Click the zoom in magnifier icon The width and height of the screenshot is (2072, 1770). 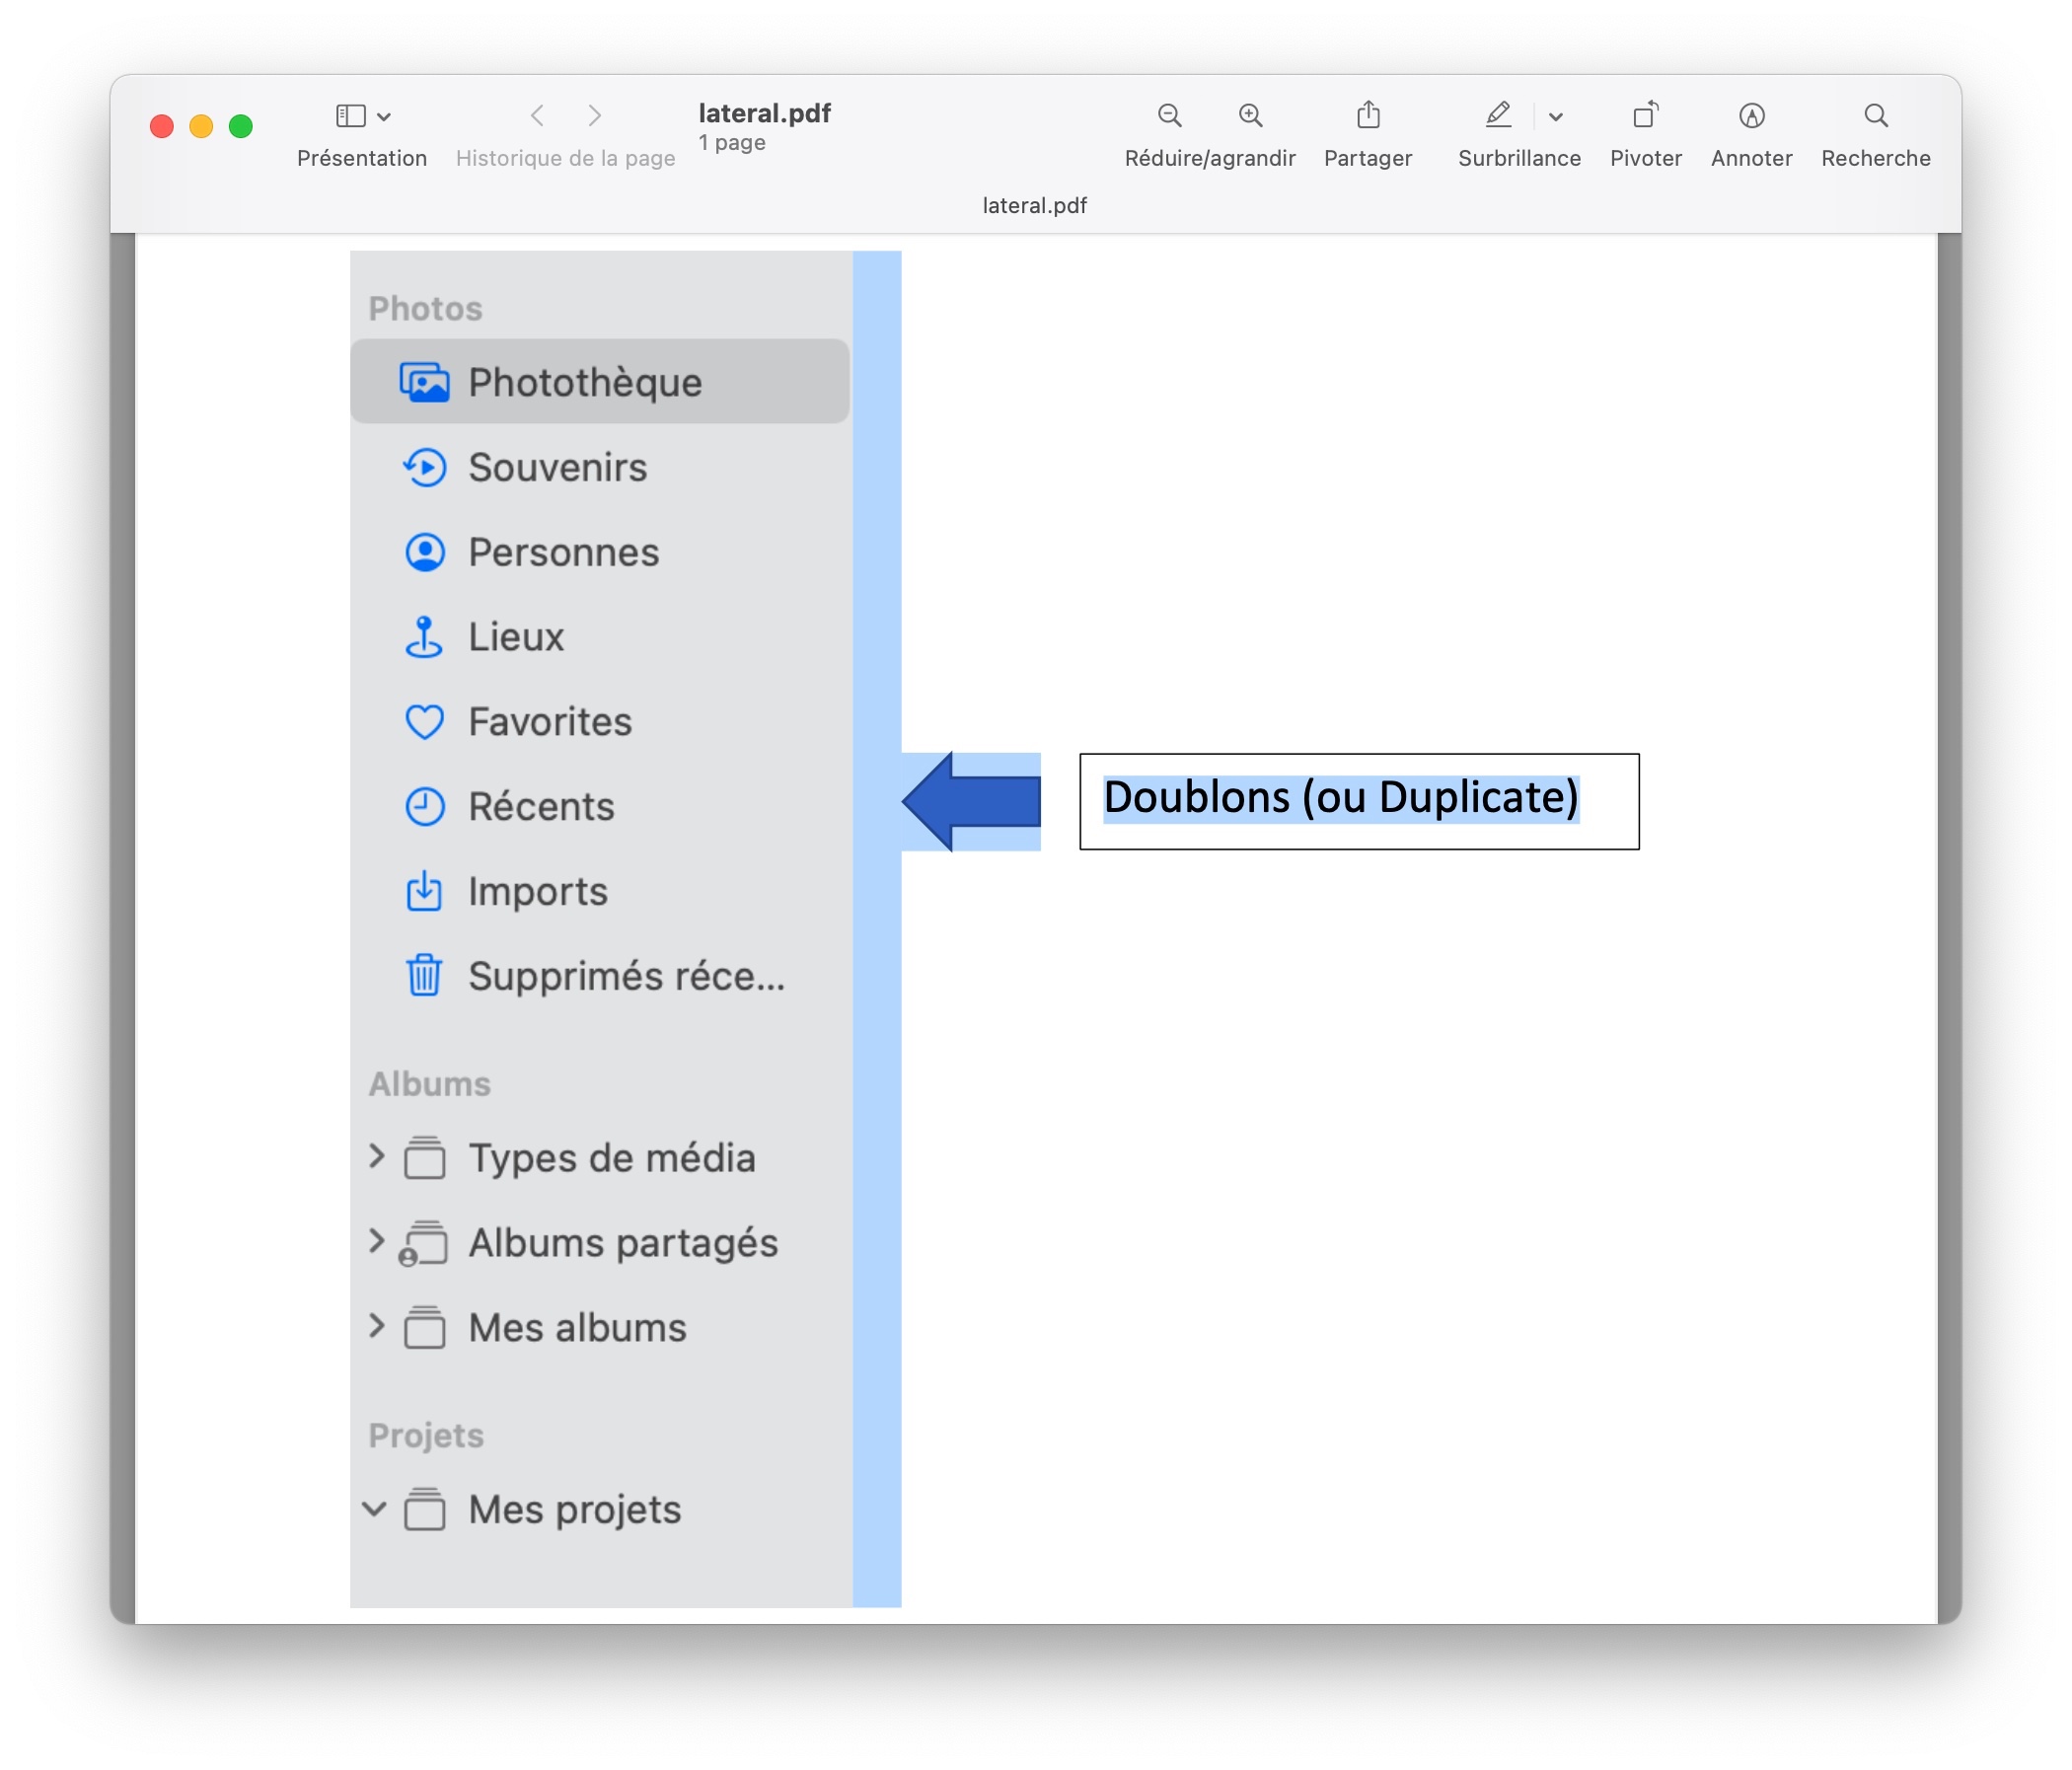[x=1250, y=116]
